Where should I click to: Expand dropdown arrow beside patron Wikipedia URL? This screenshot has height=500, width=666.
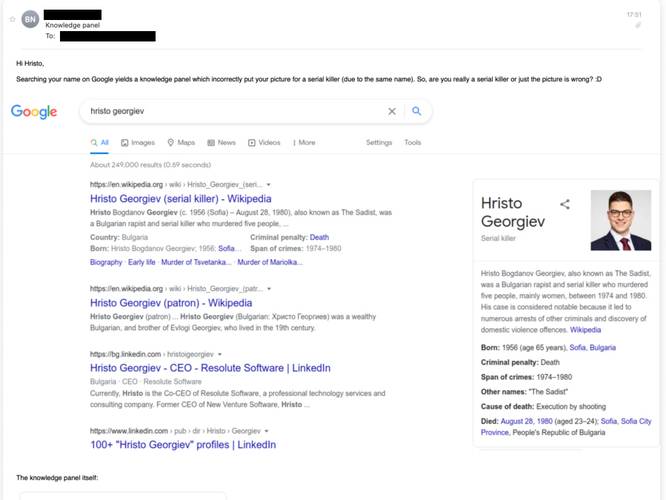(269, 289)
